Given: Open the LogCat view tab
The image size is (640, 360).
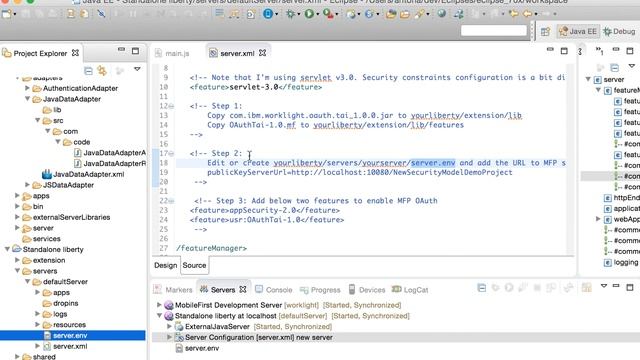Looking at the screenshot, I should 410,290.
